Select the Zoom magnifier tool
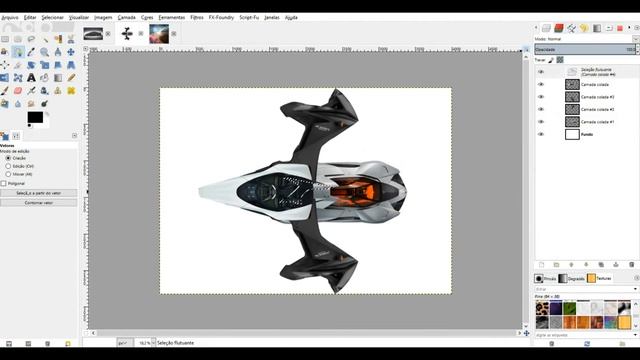Viewport: 640px width, 360px height. 44,52
